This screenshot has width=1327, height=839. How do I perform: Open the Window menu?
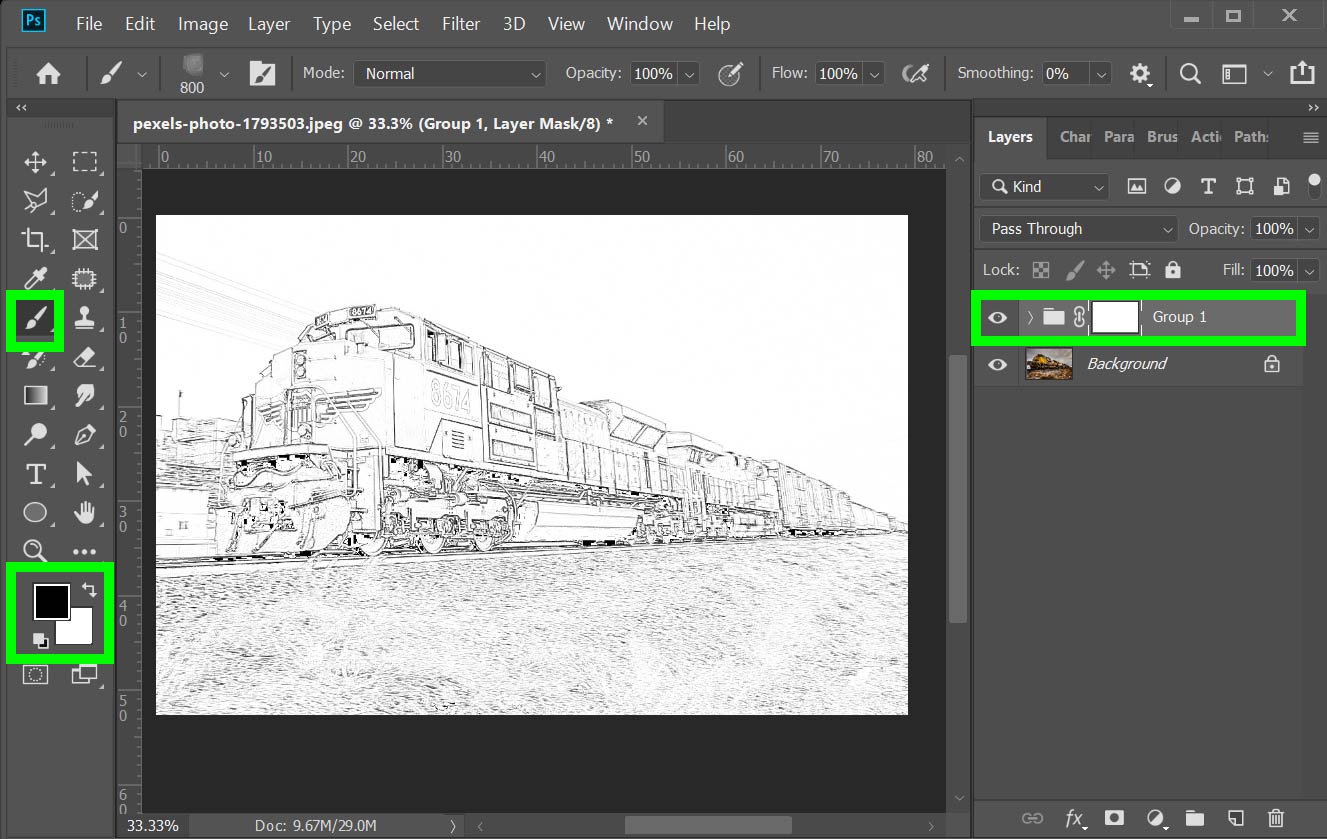[640, 23]
